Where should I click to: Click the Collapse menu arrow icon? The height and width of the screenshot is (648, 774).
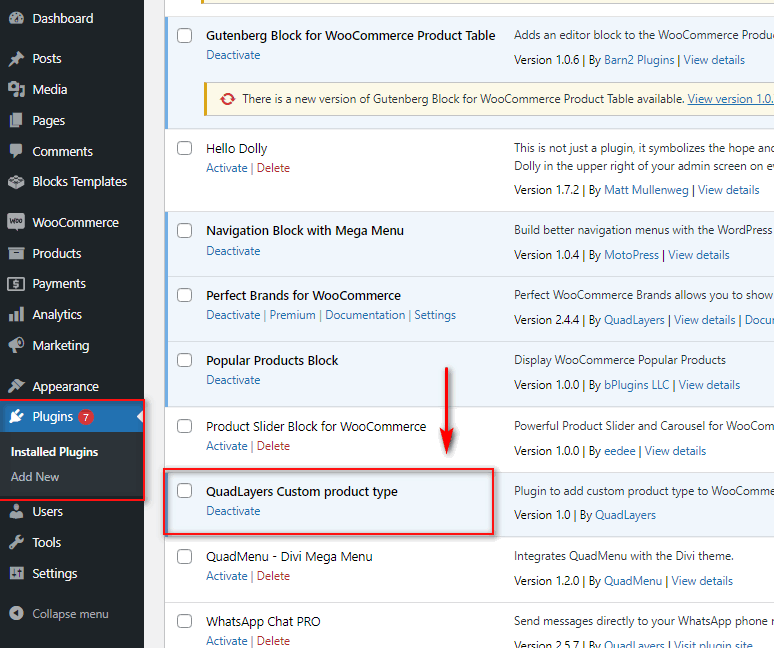[16, 613]
